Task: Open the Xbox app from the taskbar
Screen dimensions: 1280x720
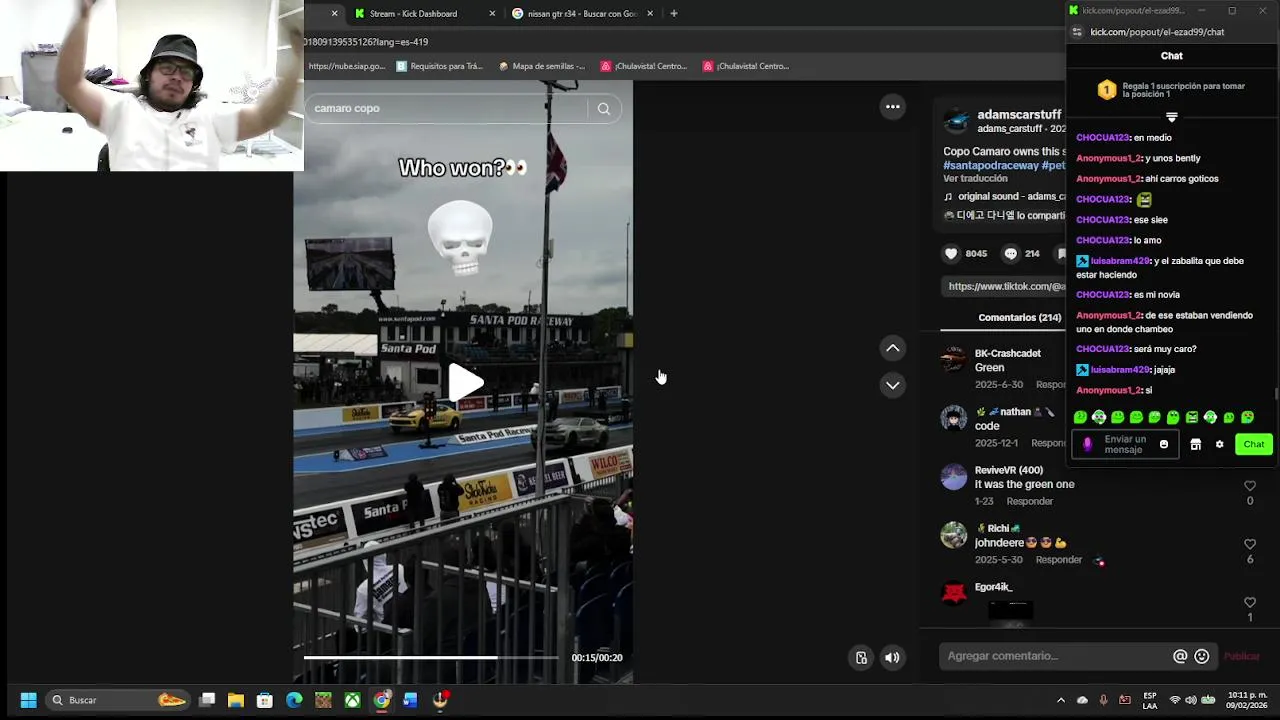Action: pos(352,700)
